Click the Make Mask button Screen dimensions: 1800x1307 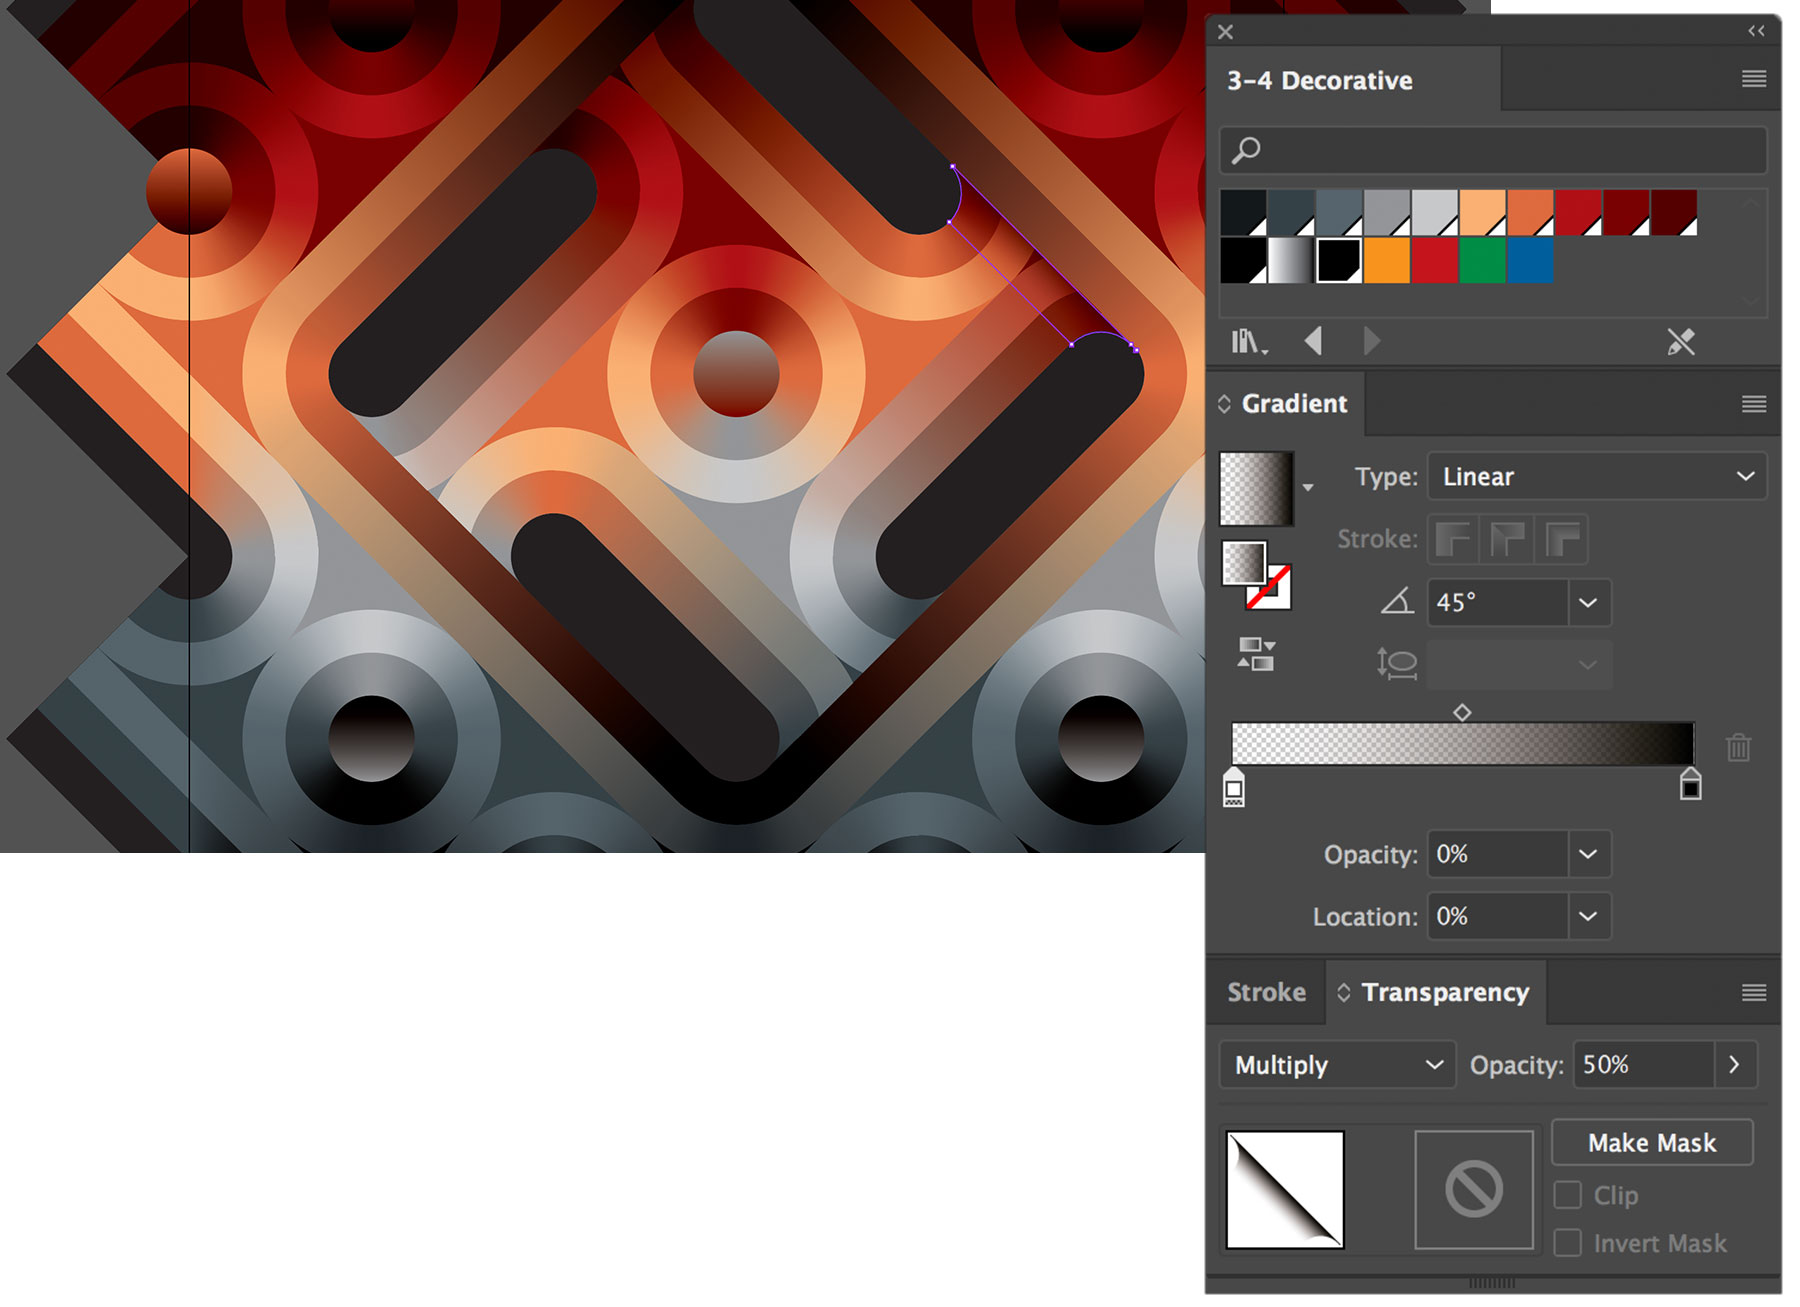tap(1651, 1142)
